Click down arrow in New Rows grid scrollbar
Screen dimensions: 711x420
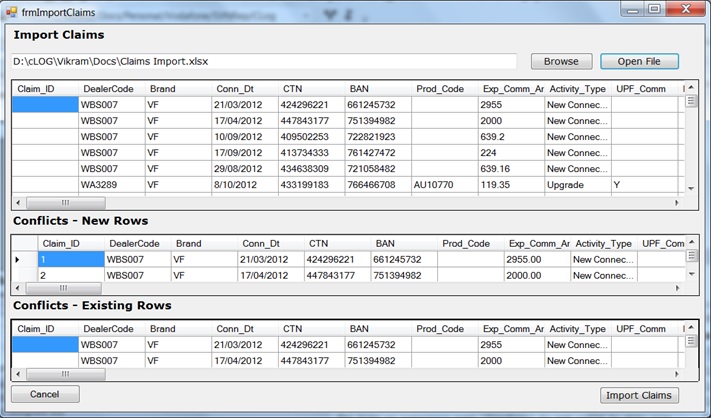(x=692, y=274)
